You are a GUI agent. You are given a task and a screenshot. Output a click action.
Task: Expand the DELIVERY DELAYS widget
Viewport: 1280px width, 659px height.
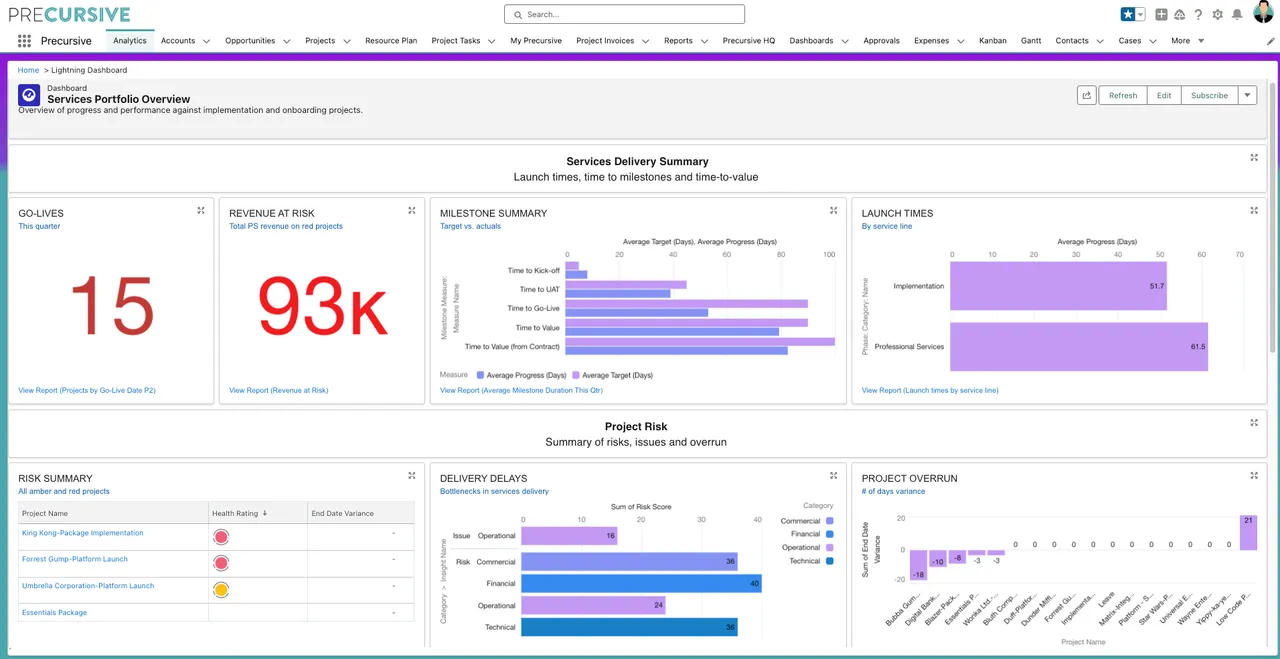[x=833, y=475]
